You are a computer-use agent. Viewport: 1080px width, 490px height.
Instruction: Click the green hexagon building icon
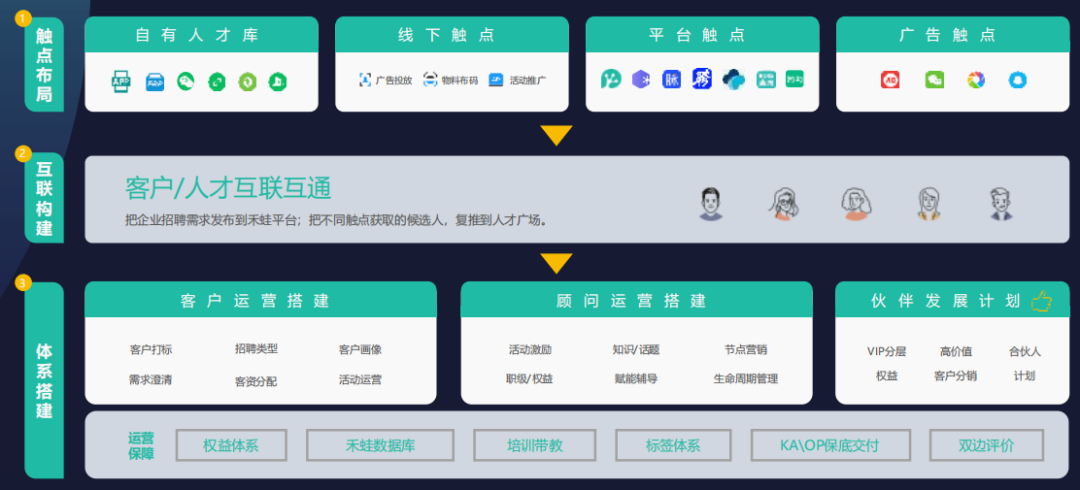click(x=278, y=82)
